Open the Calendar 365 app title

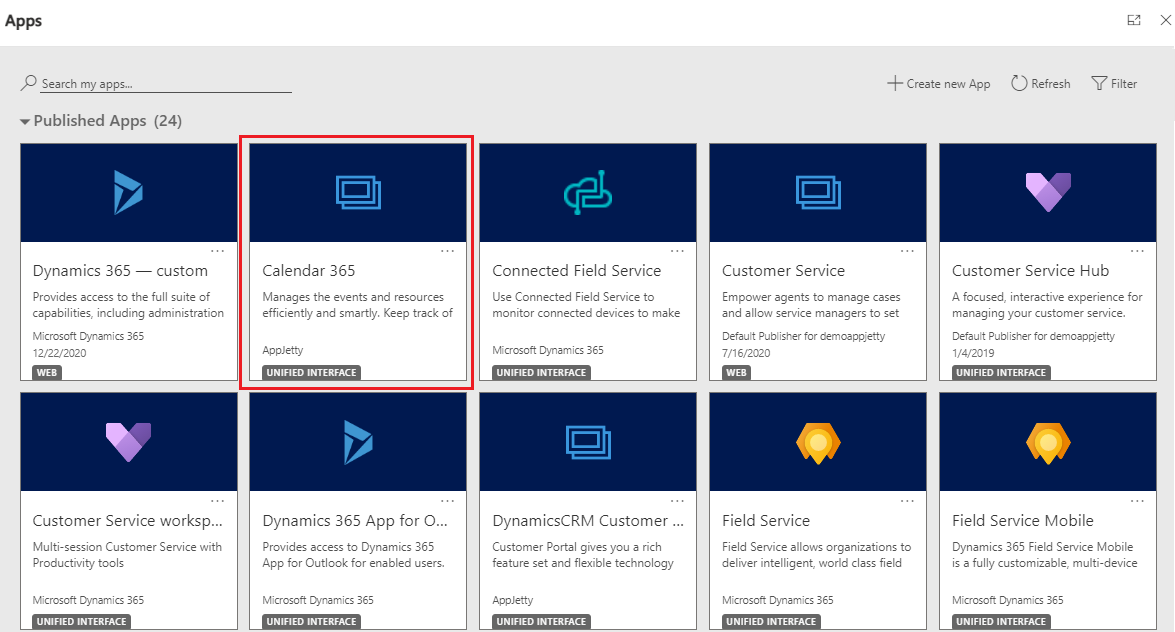coord(309,271)
